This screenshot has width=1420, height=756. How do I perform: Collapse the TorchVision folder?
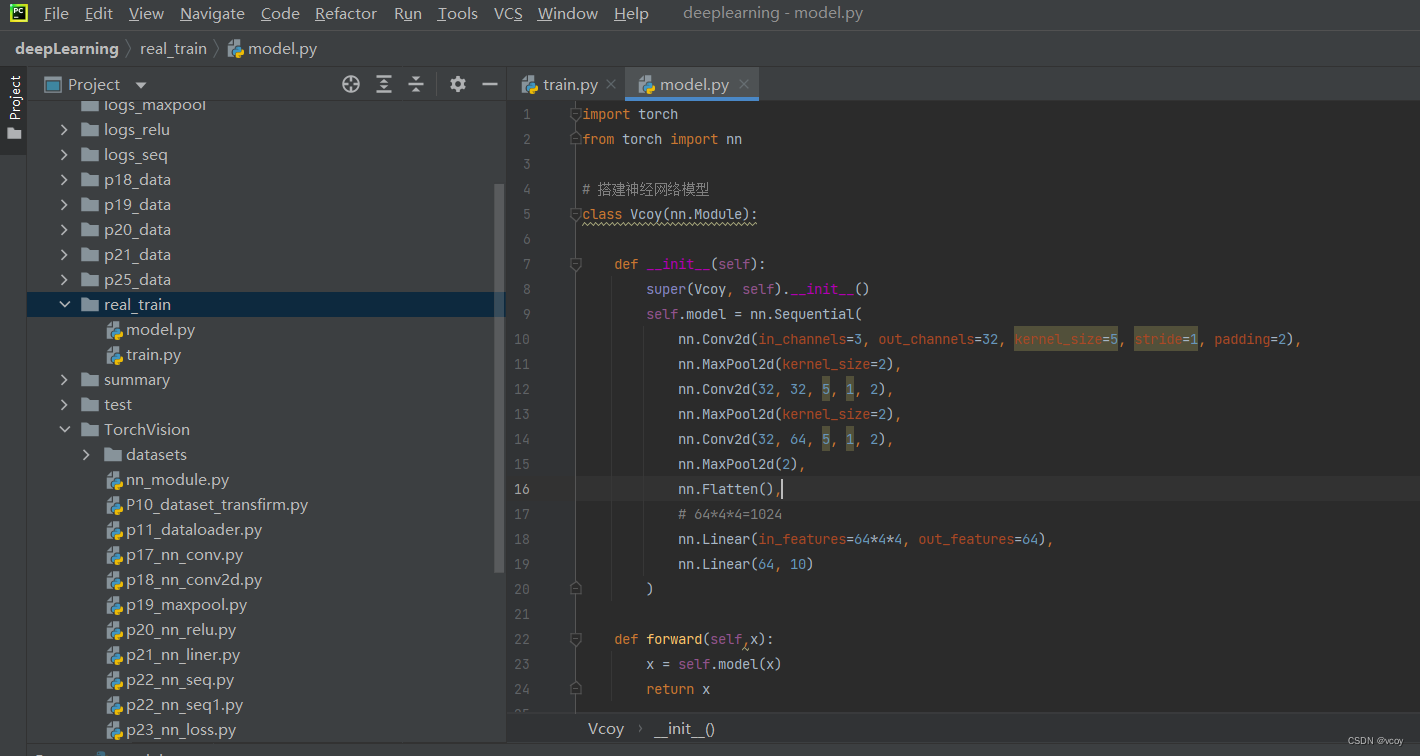[x=65, y=430]
